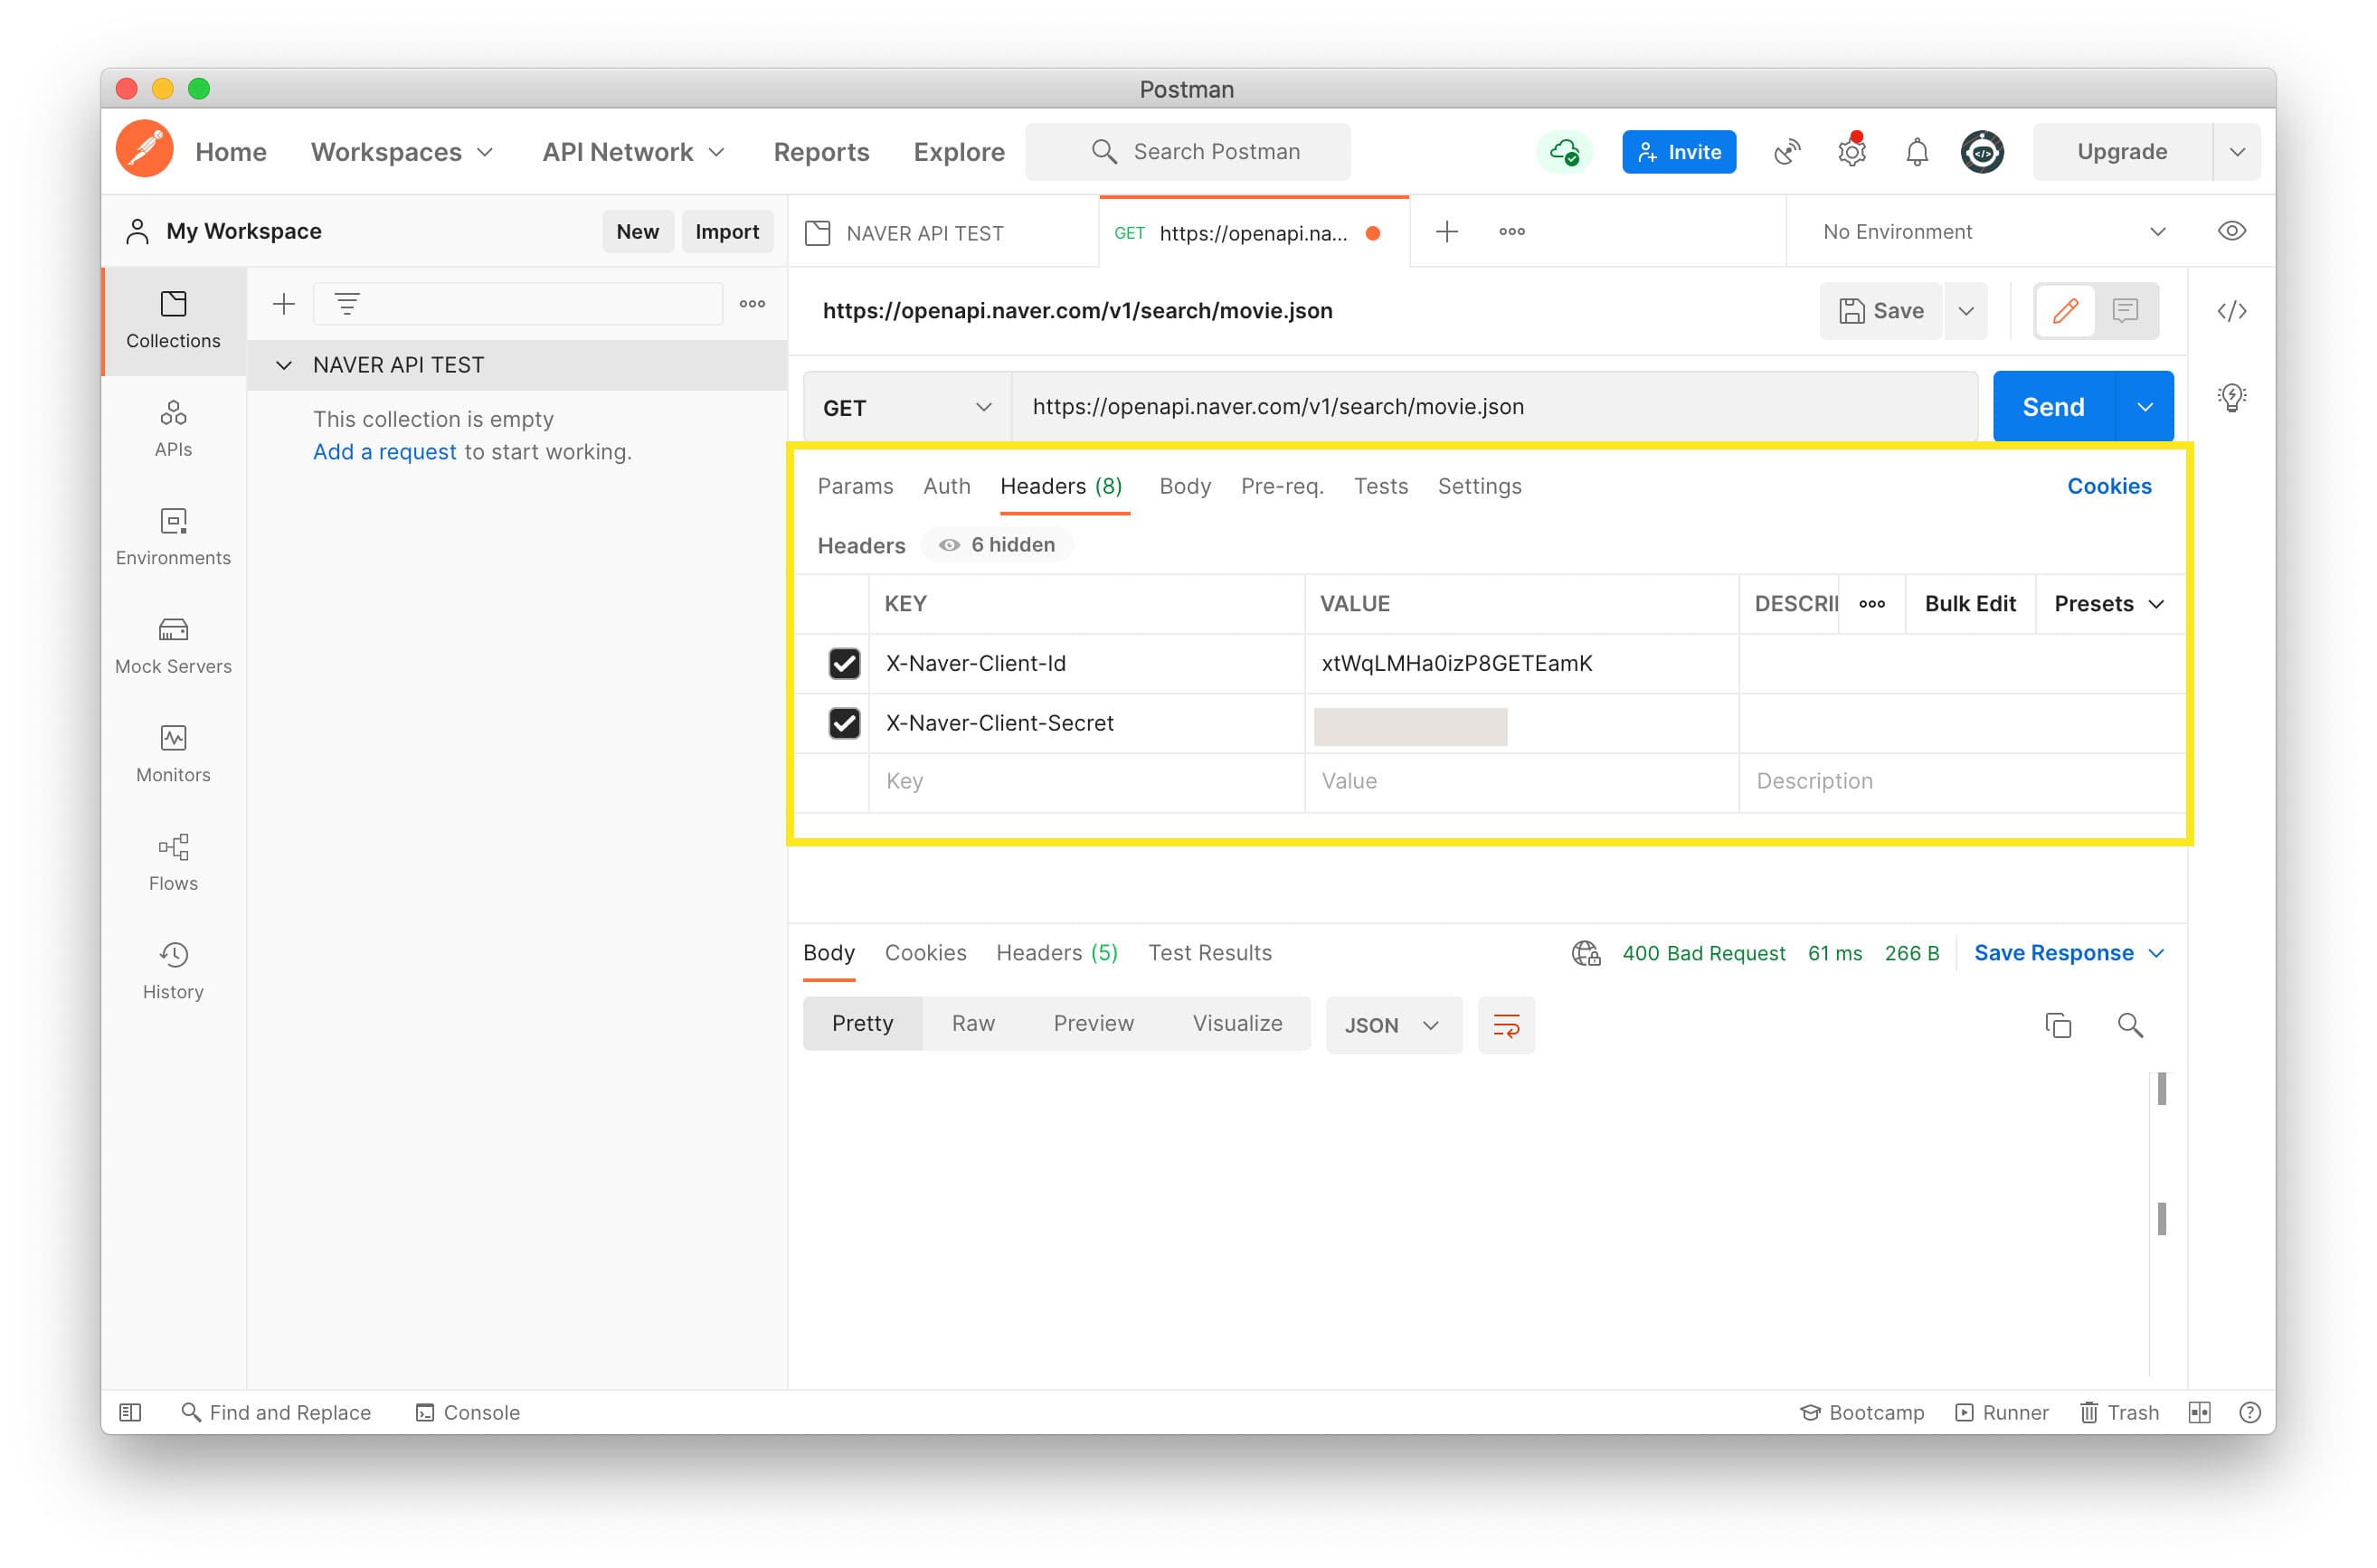
Task: Open the Monitors sidebar panel
Action: [x=173, y=753]
